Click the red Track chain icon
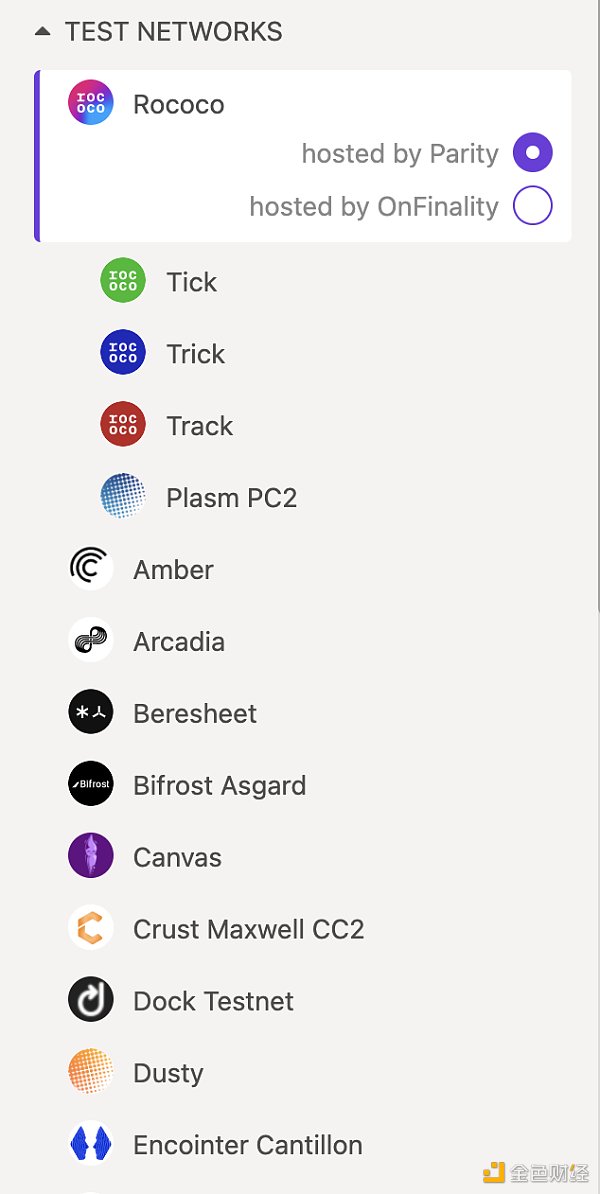The height and width of the screenshot is (1194, 600). point(123,425)
